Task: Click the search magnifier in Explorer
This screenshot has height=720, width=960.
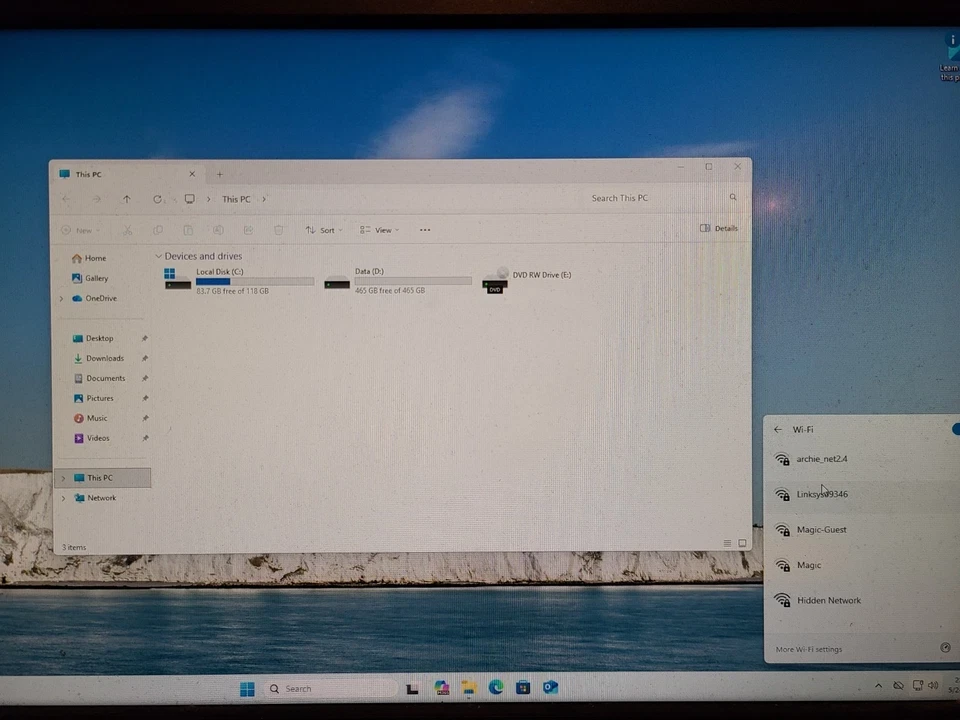Action: 733,197
